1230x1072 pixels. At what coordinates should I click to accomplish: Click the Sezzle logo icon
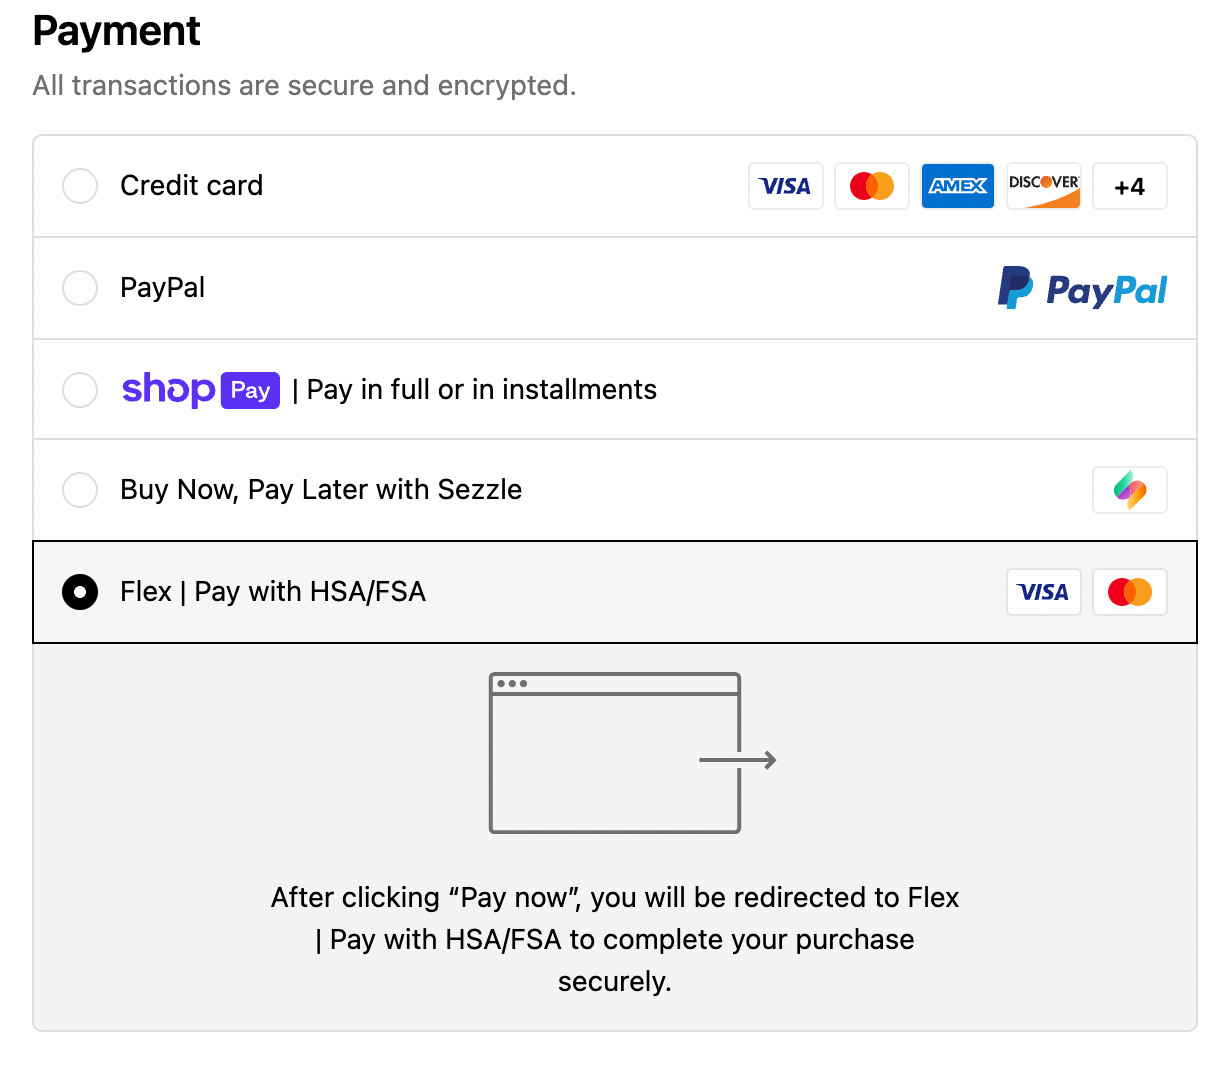(1129, 490)
